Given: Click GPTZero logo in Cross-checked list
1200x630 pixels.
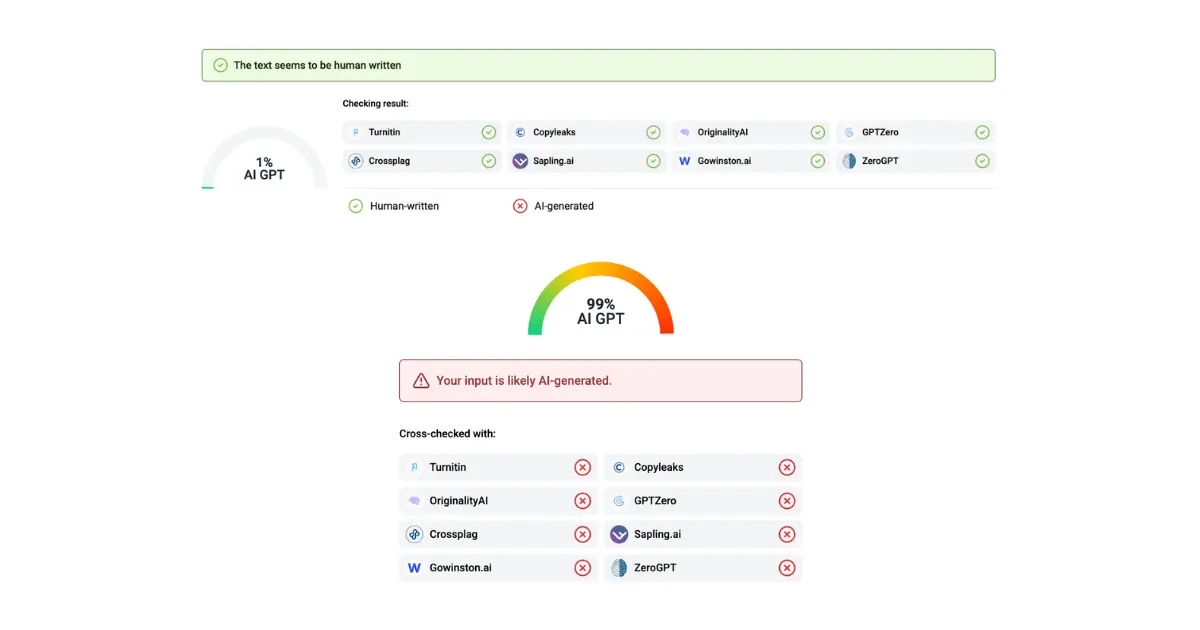Looking at the screenshot, I should [619, 501].
